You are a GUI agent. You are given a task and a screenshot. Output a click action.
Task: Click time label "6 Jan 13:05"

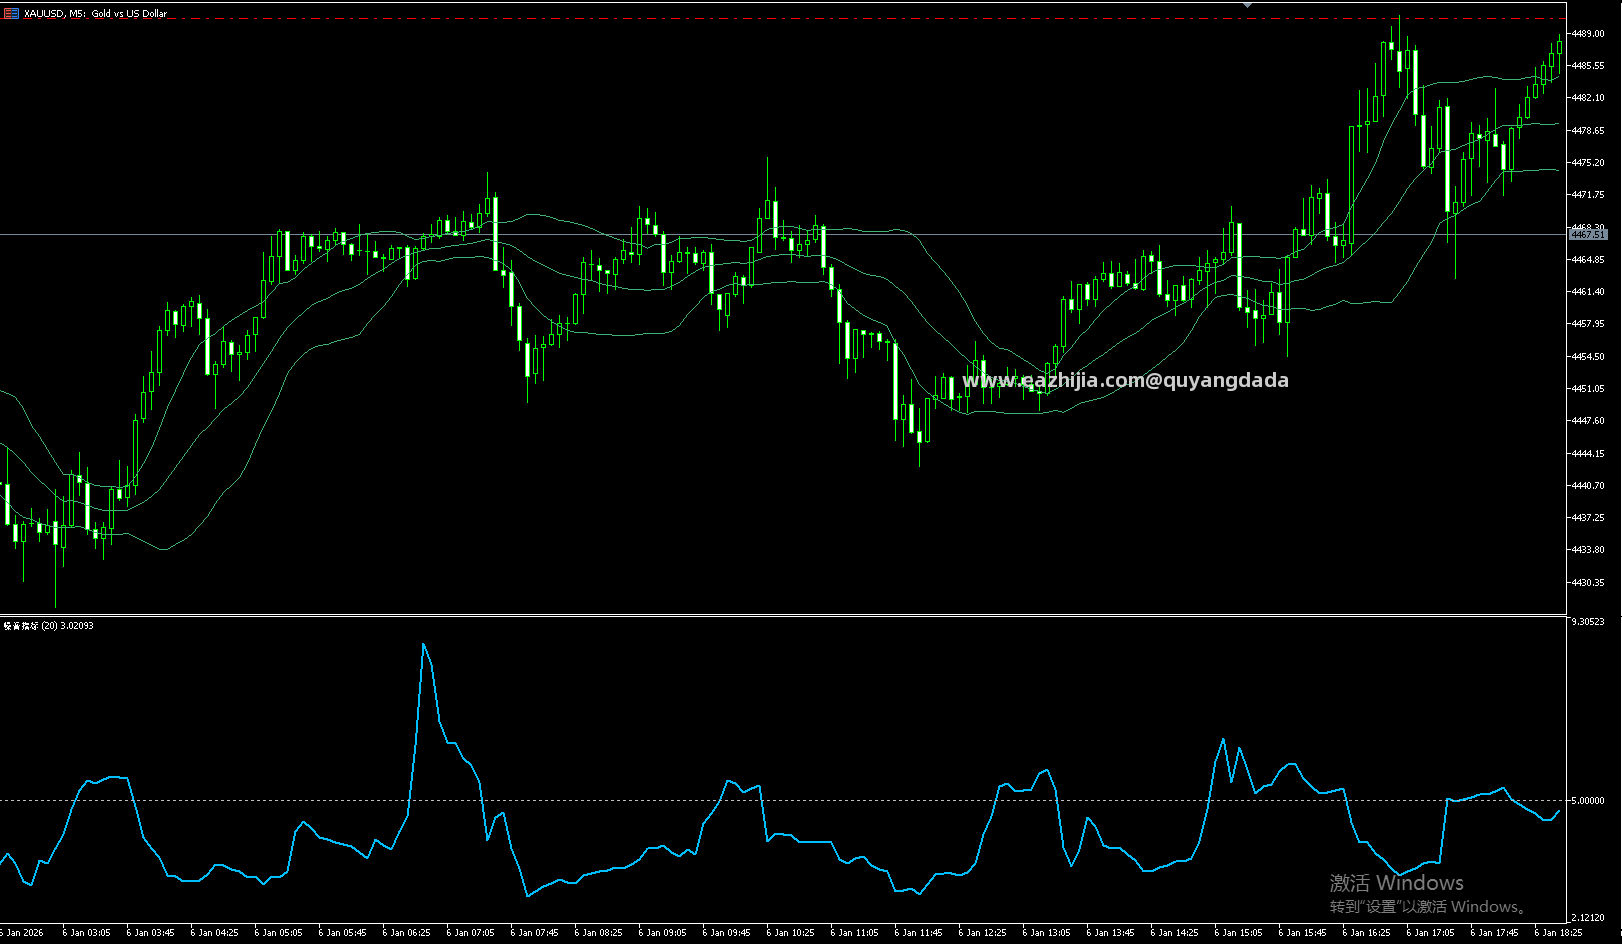click(1046, 933)
